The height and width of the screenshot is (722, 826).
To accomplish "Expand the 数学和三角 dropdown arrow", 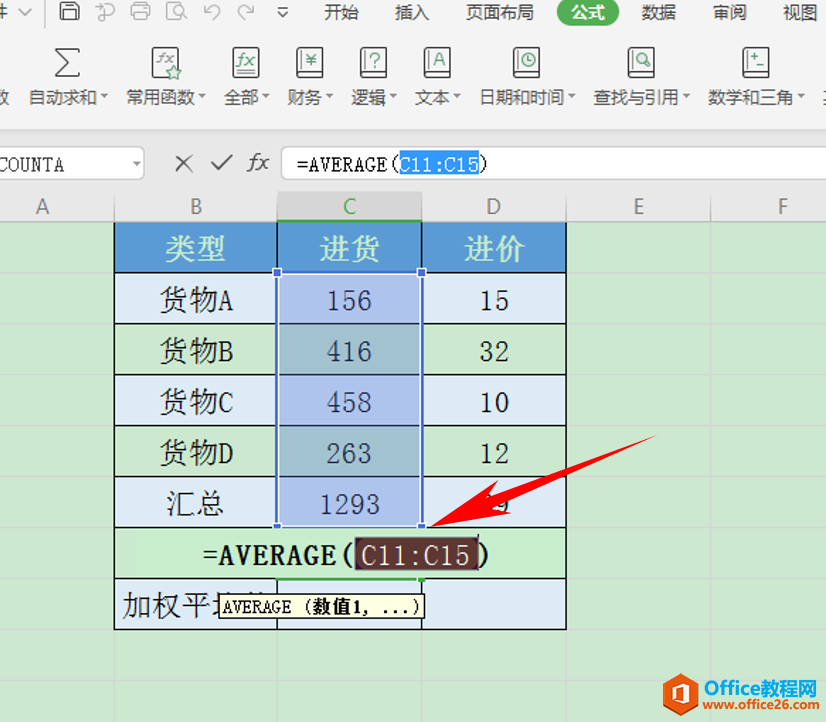I will pyautogui.click(x=801, y=96).
